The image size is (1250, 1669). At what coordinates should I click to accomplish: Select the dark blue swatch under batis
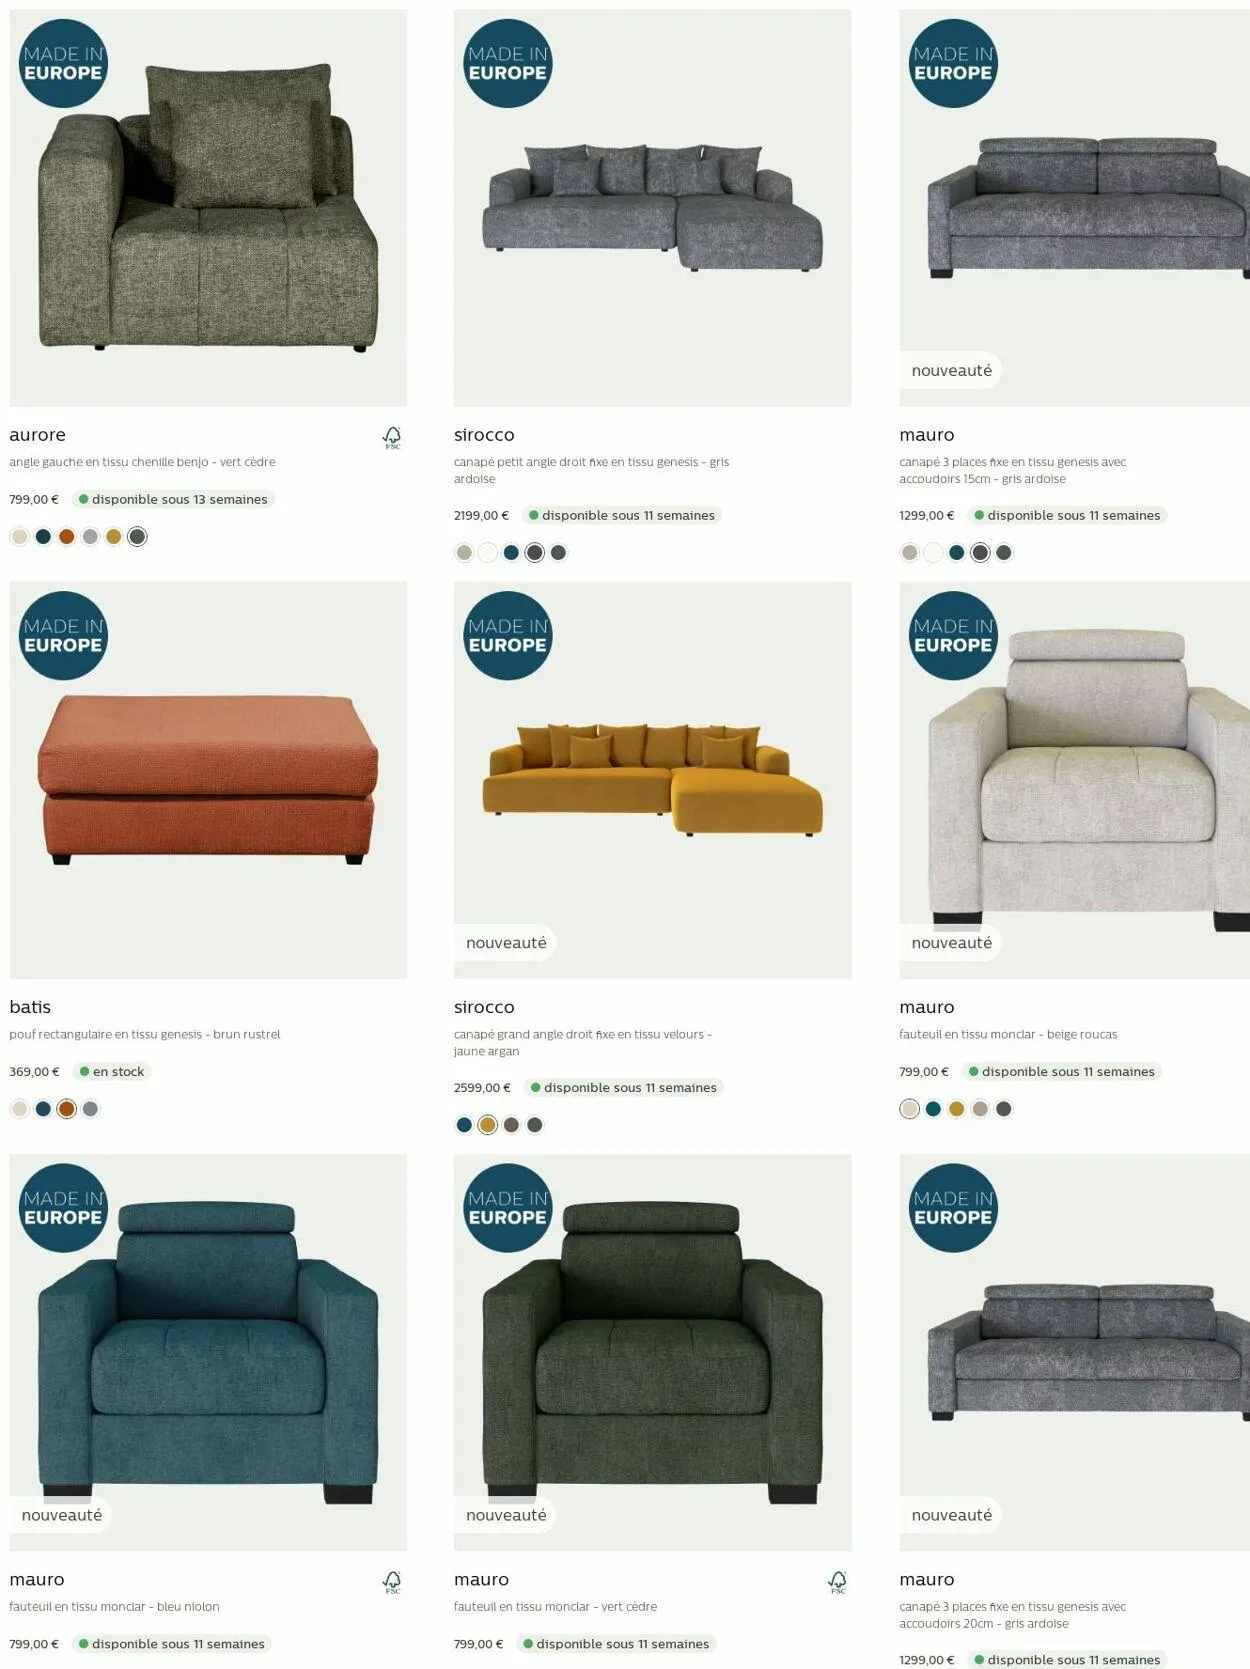coord(43,1109)
